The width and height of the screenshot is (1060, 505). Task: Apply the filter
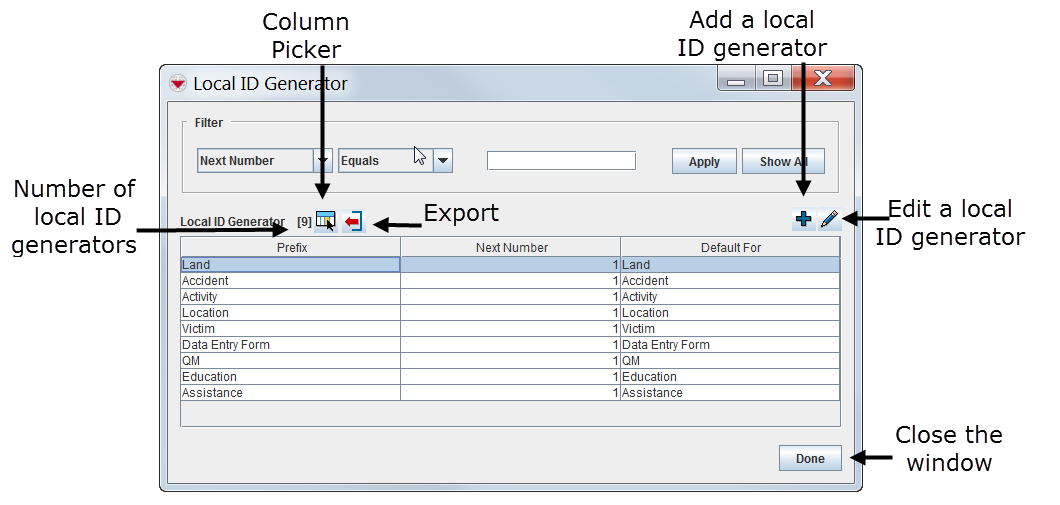coord(704,161)
